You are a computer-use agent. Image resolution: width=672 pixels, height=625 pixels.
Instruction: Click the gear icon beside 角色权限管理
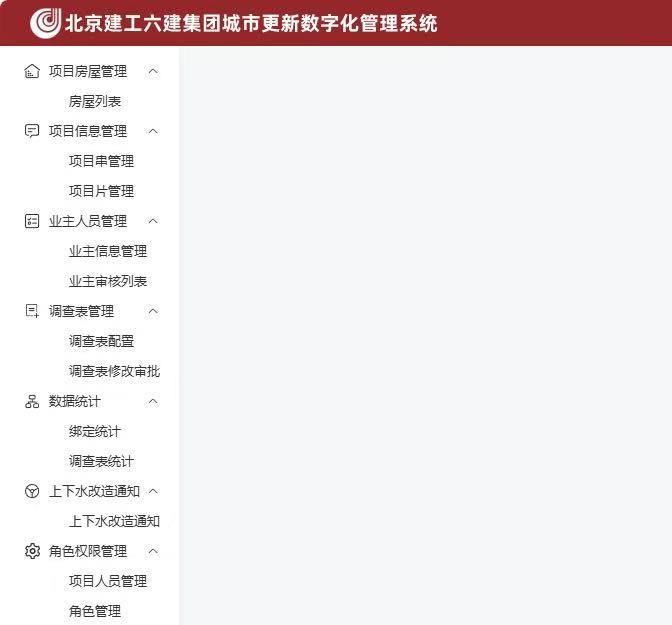(x=32, y=551)
